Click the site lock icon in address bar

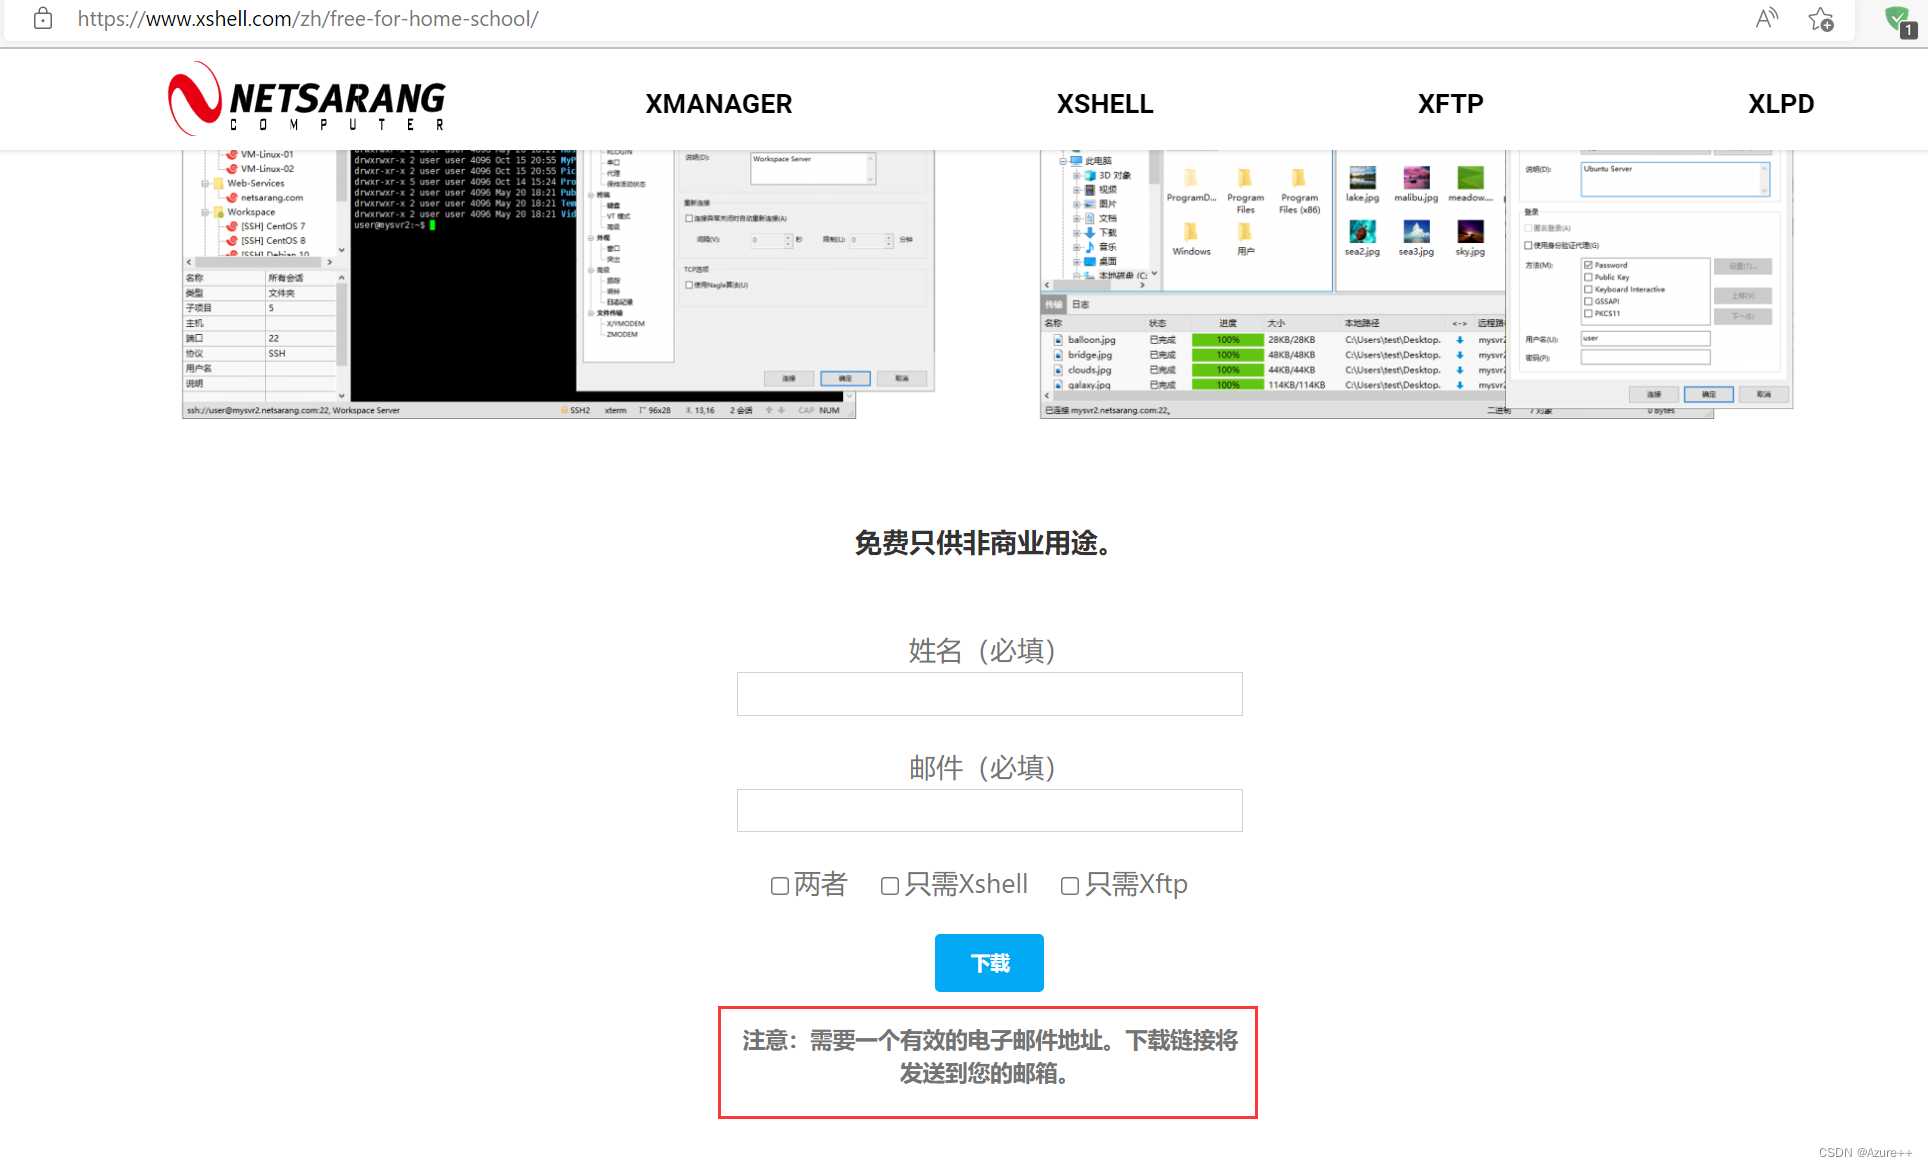[x=43, y=18]
